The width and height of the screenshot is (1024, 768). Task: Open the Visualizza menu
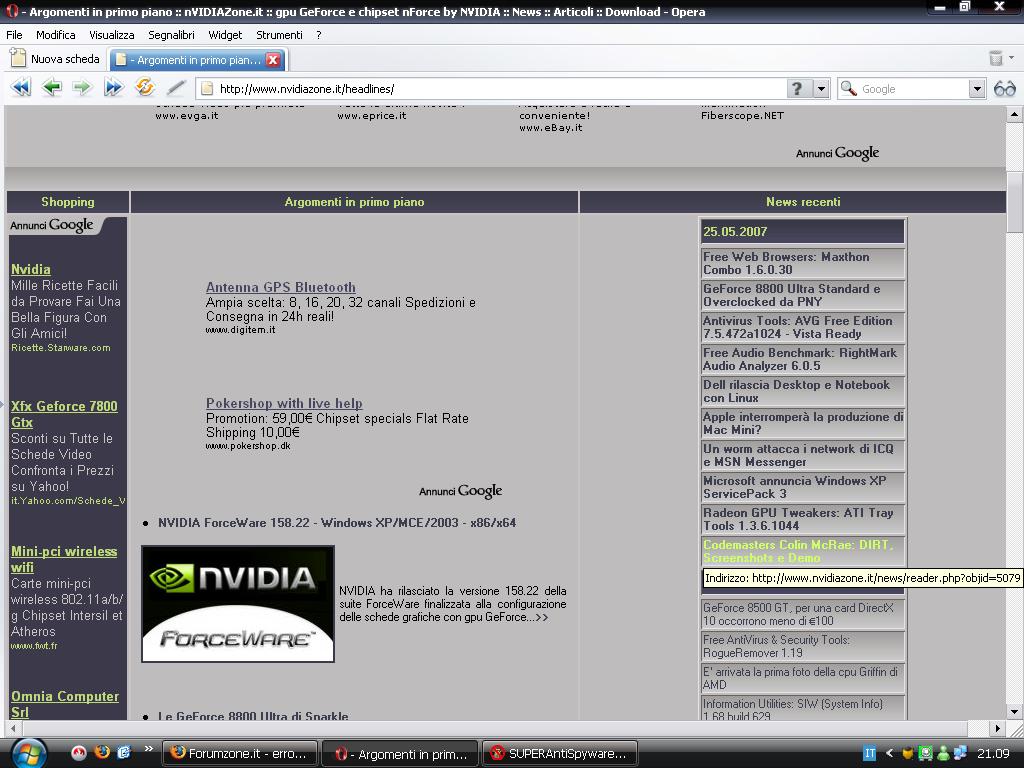point(112,35)
